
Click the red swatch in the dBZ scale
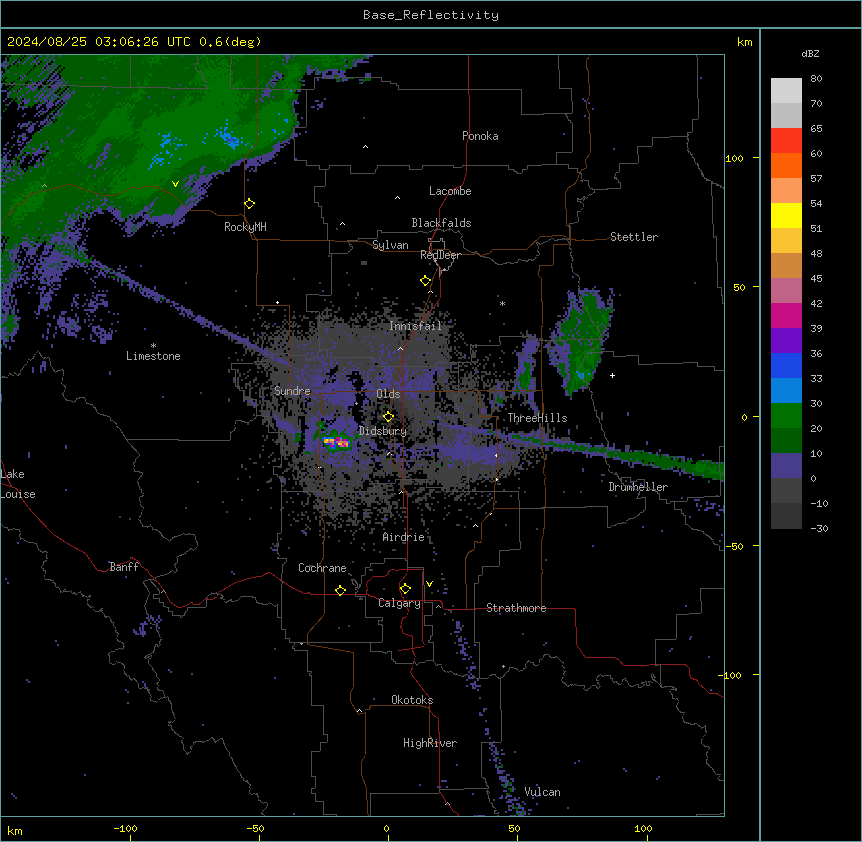[786, 141]
